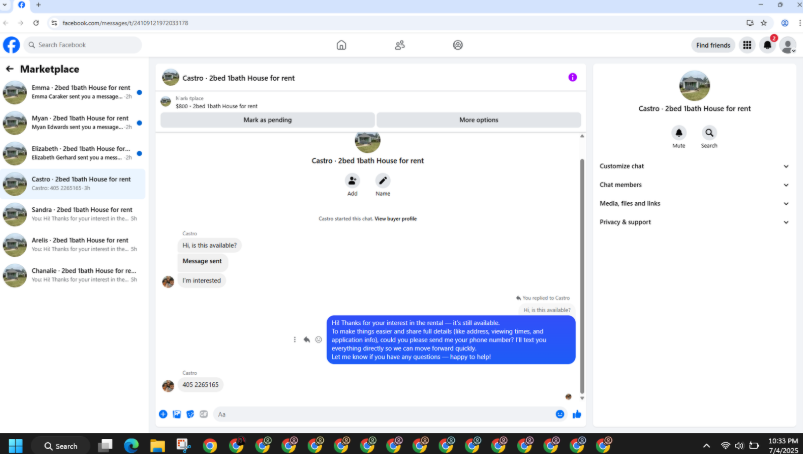Open message options three-dot icon
Screen dimensions: 803x454
point(294,339)
